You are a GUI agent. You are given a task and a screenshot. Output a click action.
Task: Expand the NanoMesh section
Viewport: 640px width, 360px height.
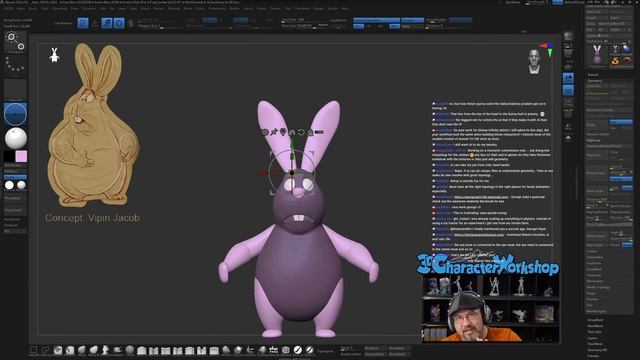pos(595,326)
